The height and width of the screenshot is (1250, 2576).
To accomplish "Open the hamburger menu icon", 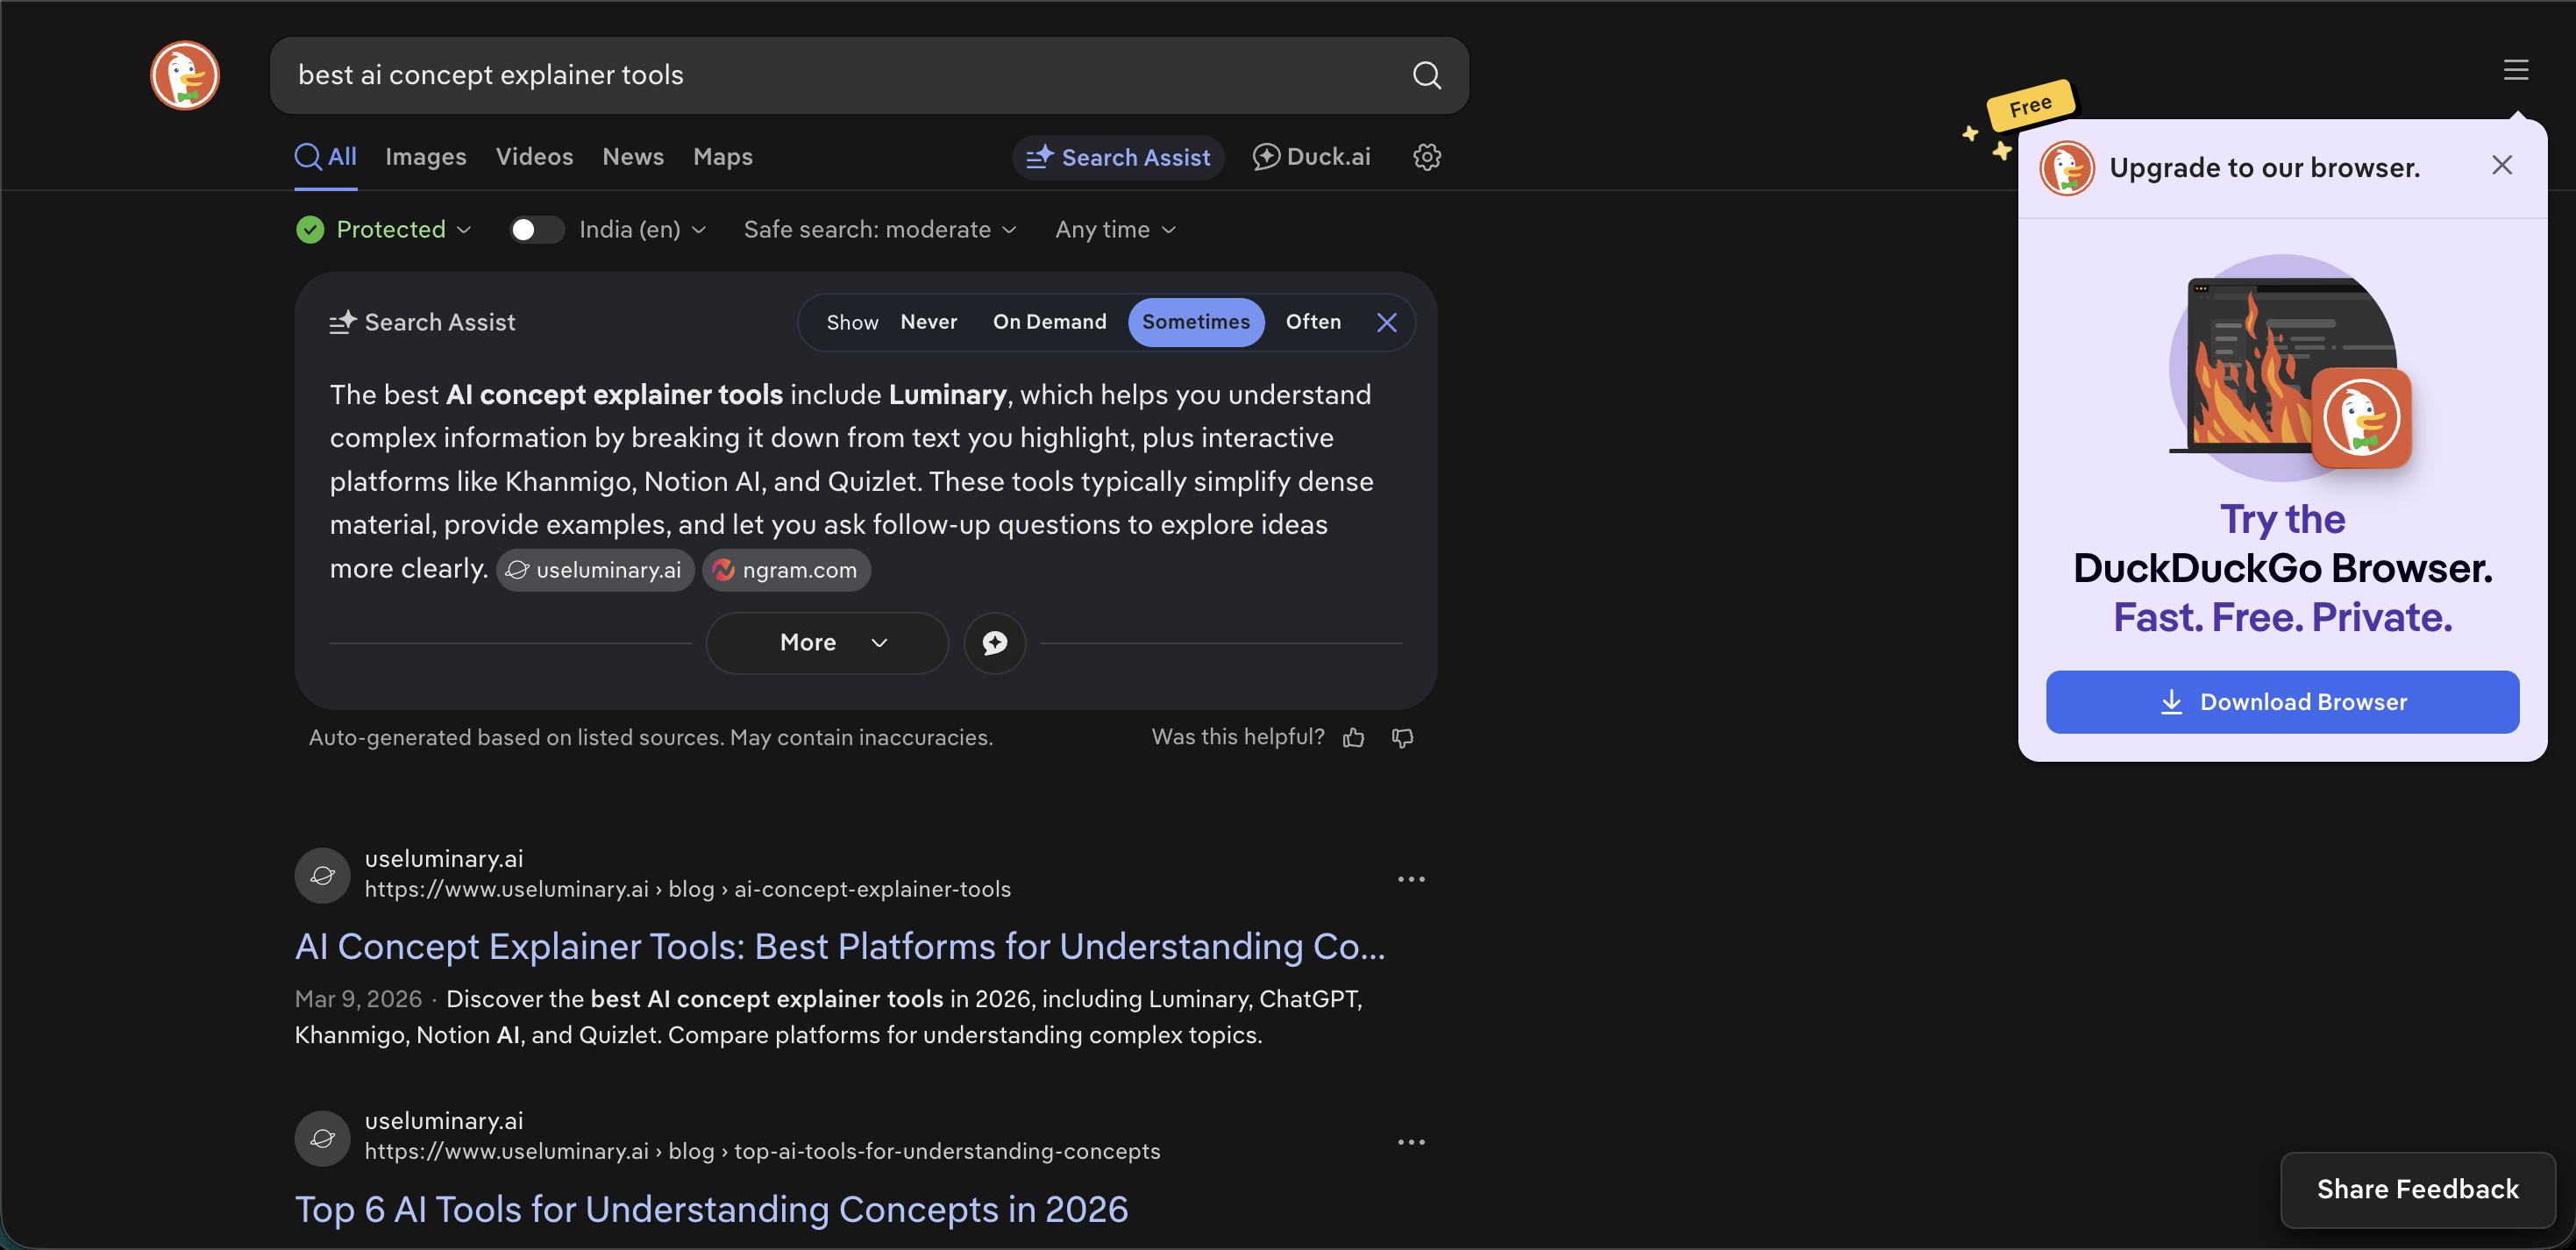I will (x=2515, y=70).
